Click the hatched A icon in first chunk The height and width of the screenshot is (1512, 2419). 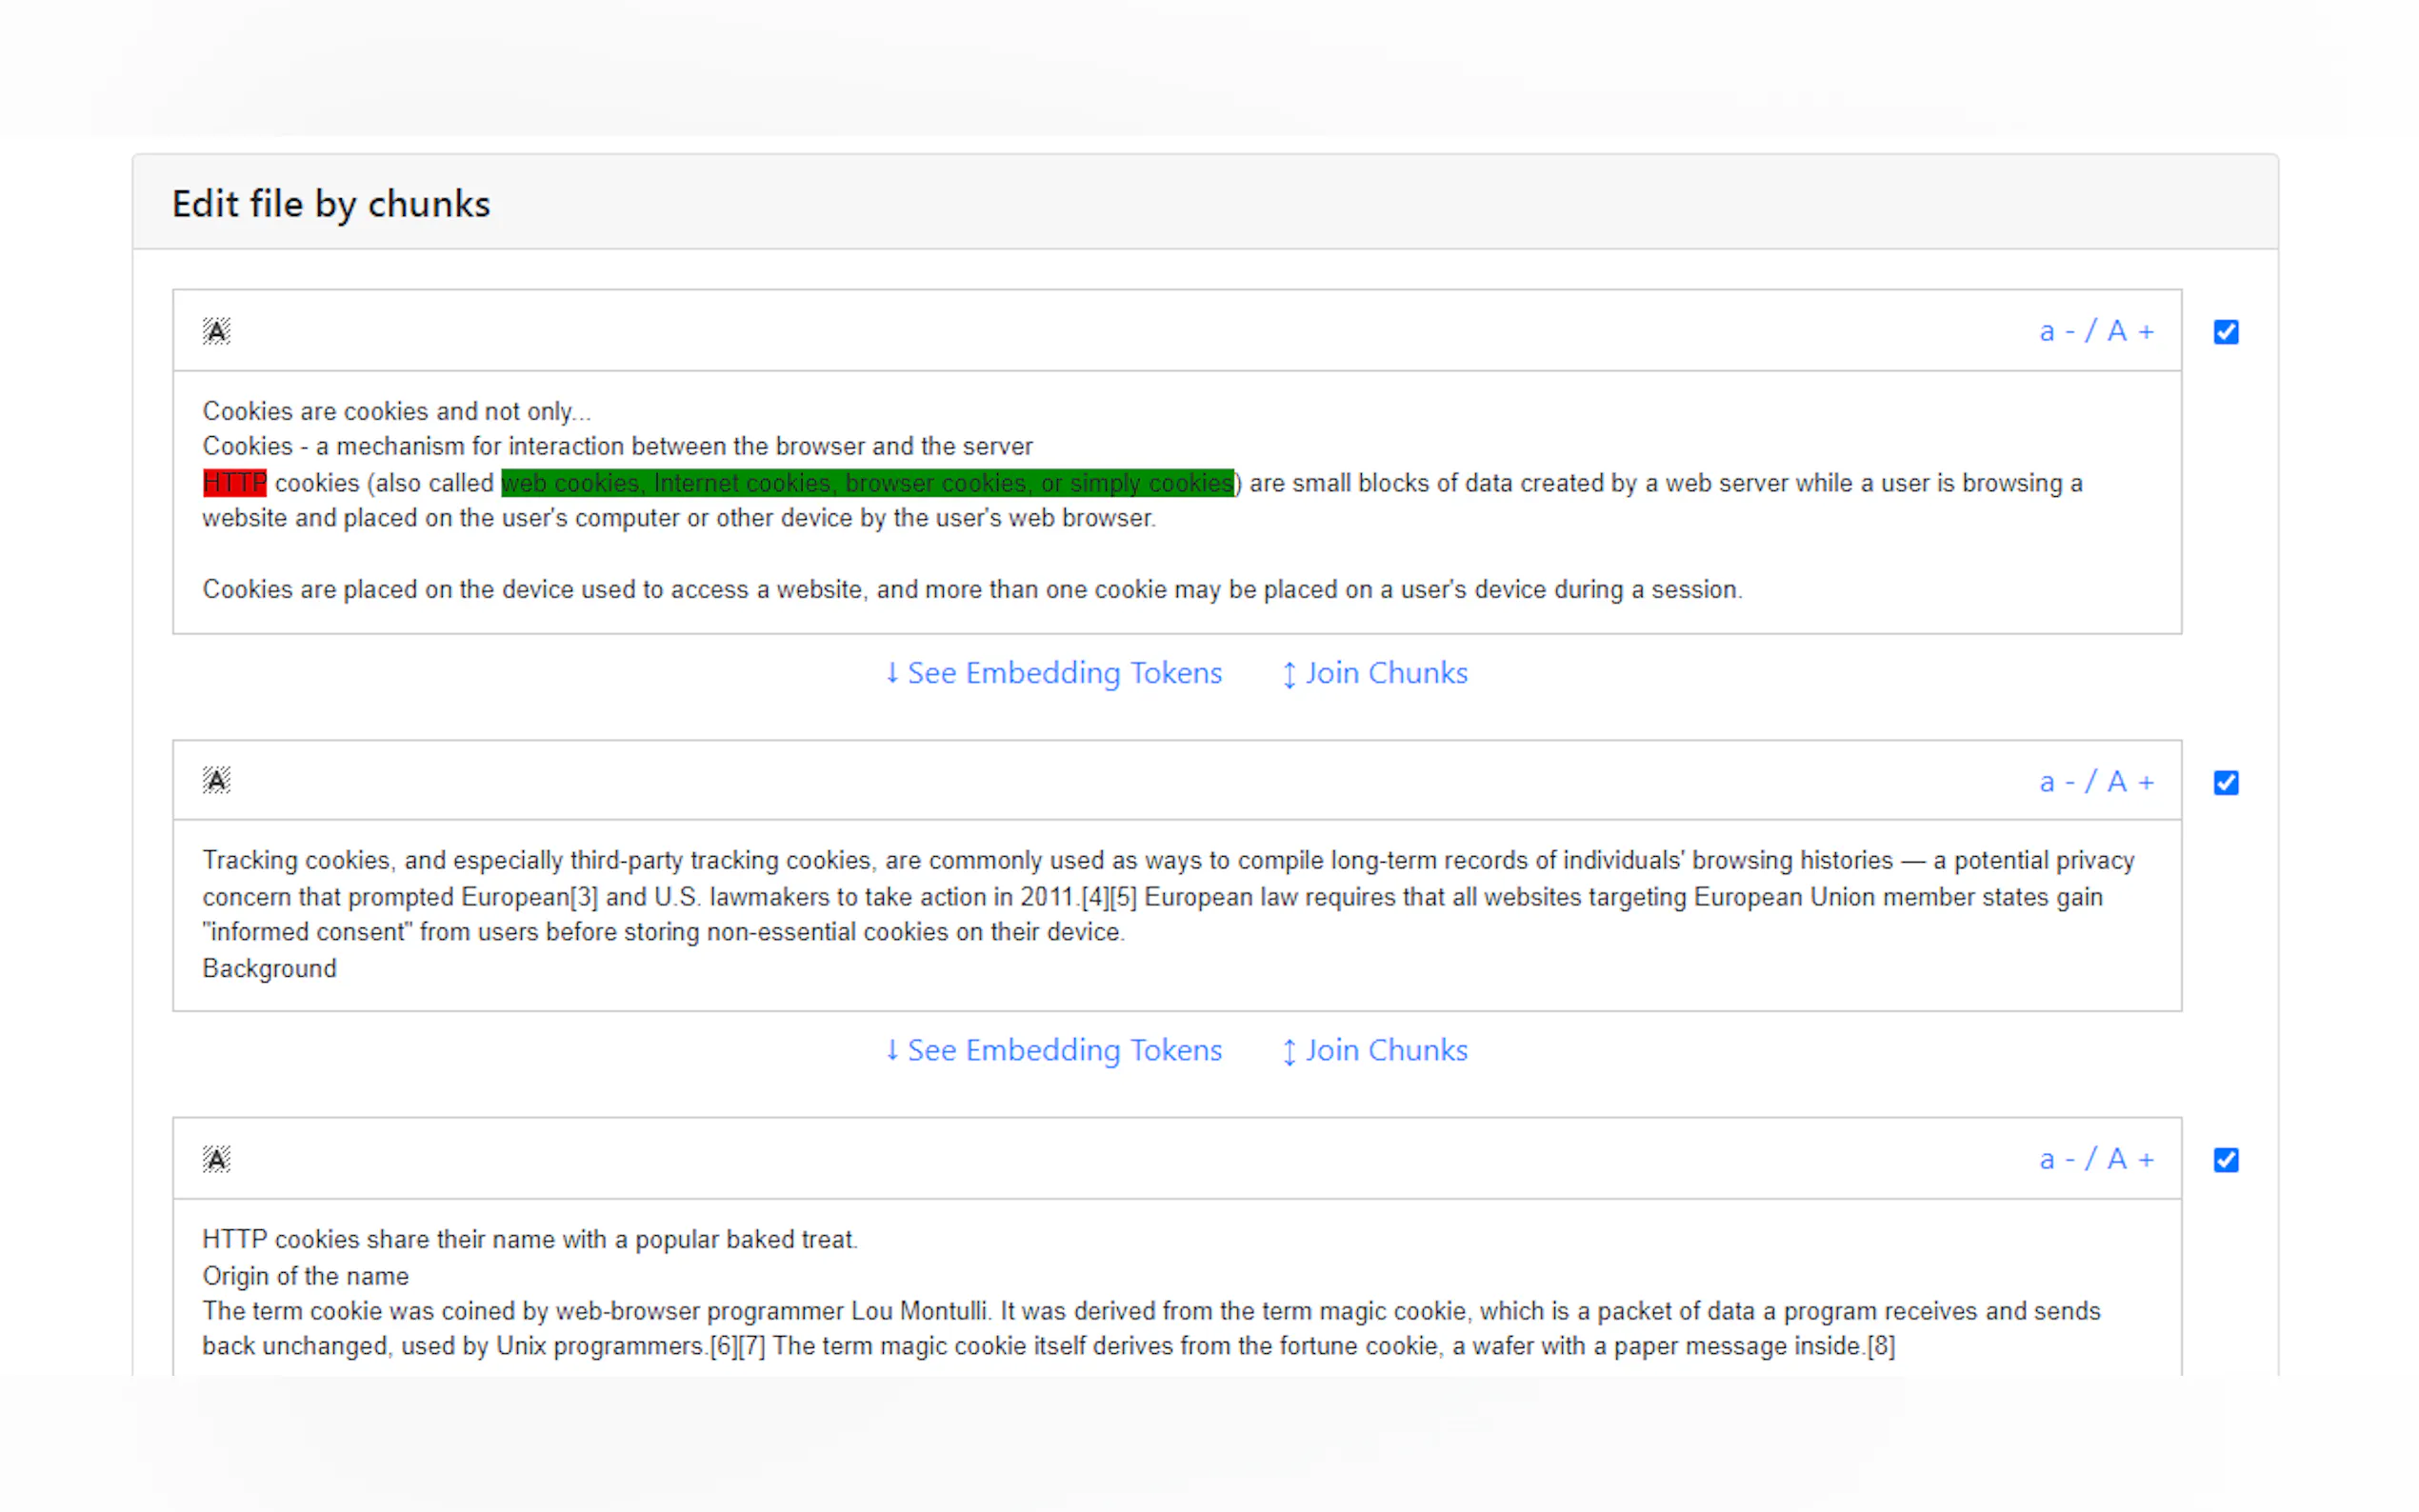[x=216, y=331]
